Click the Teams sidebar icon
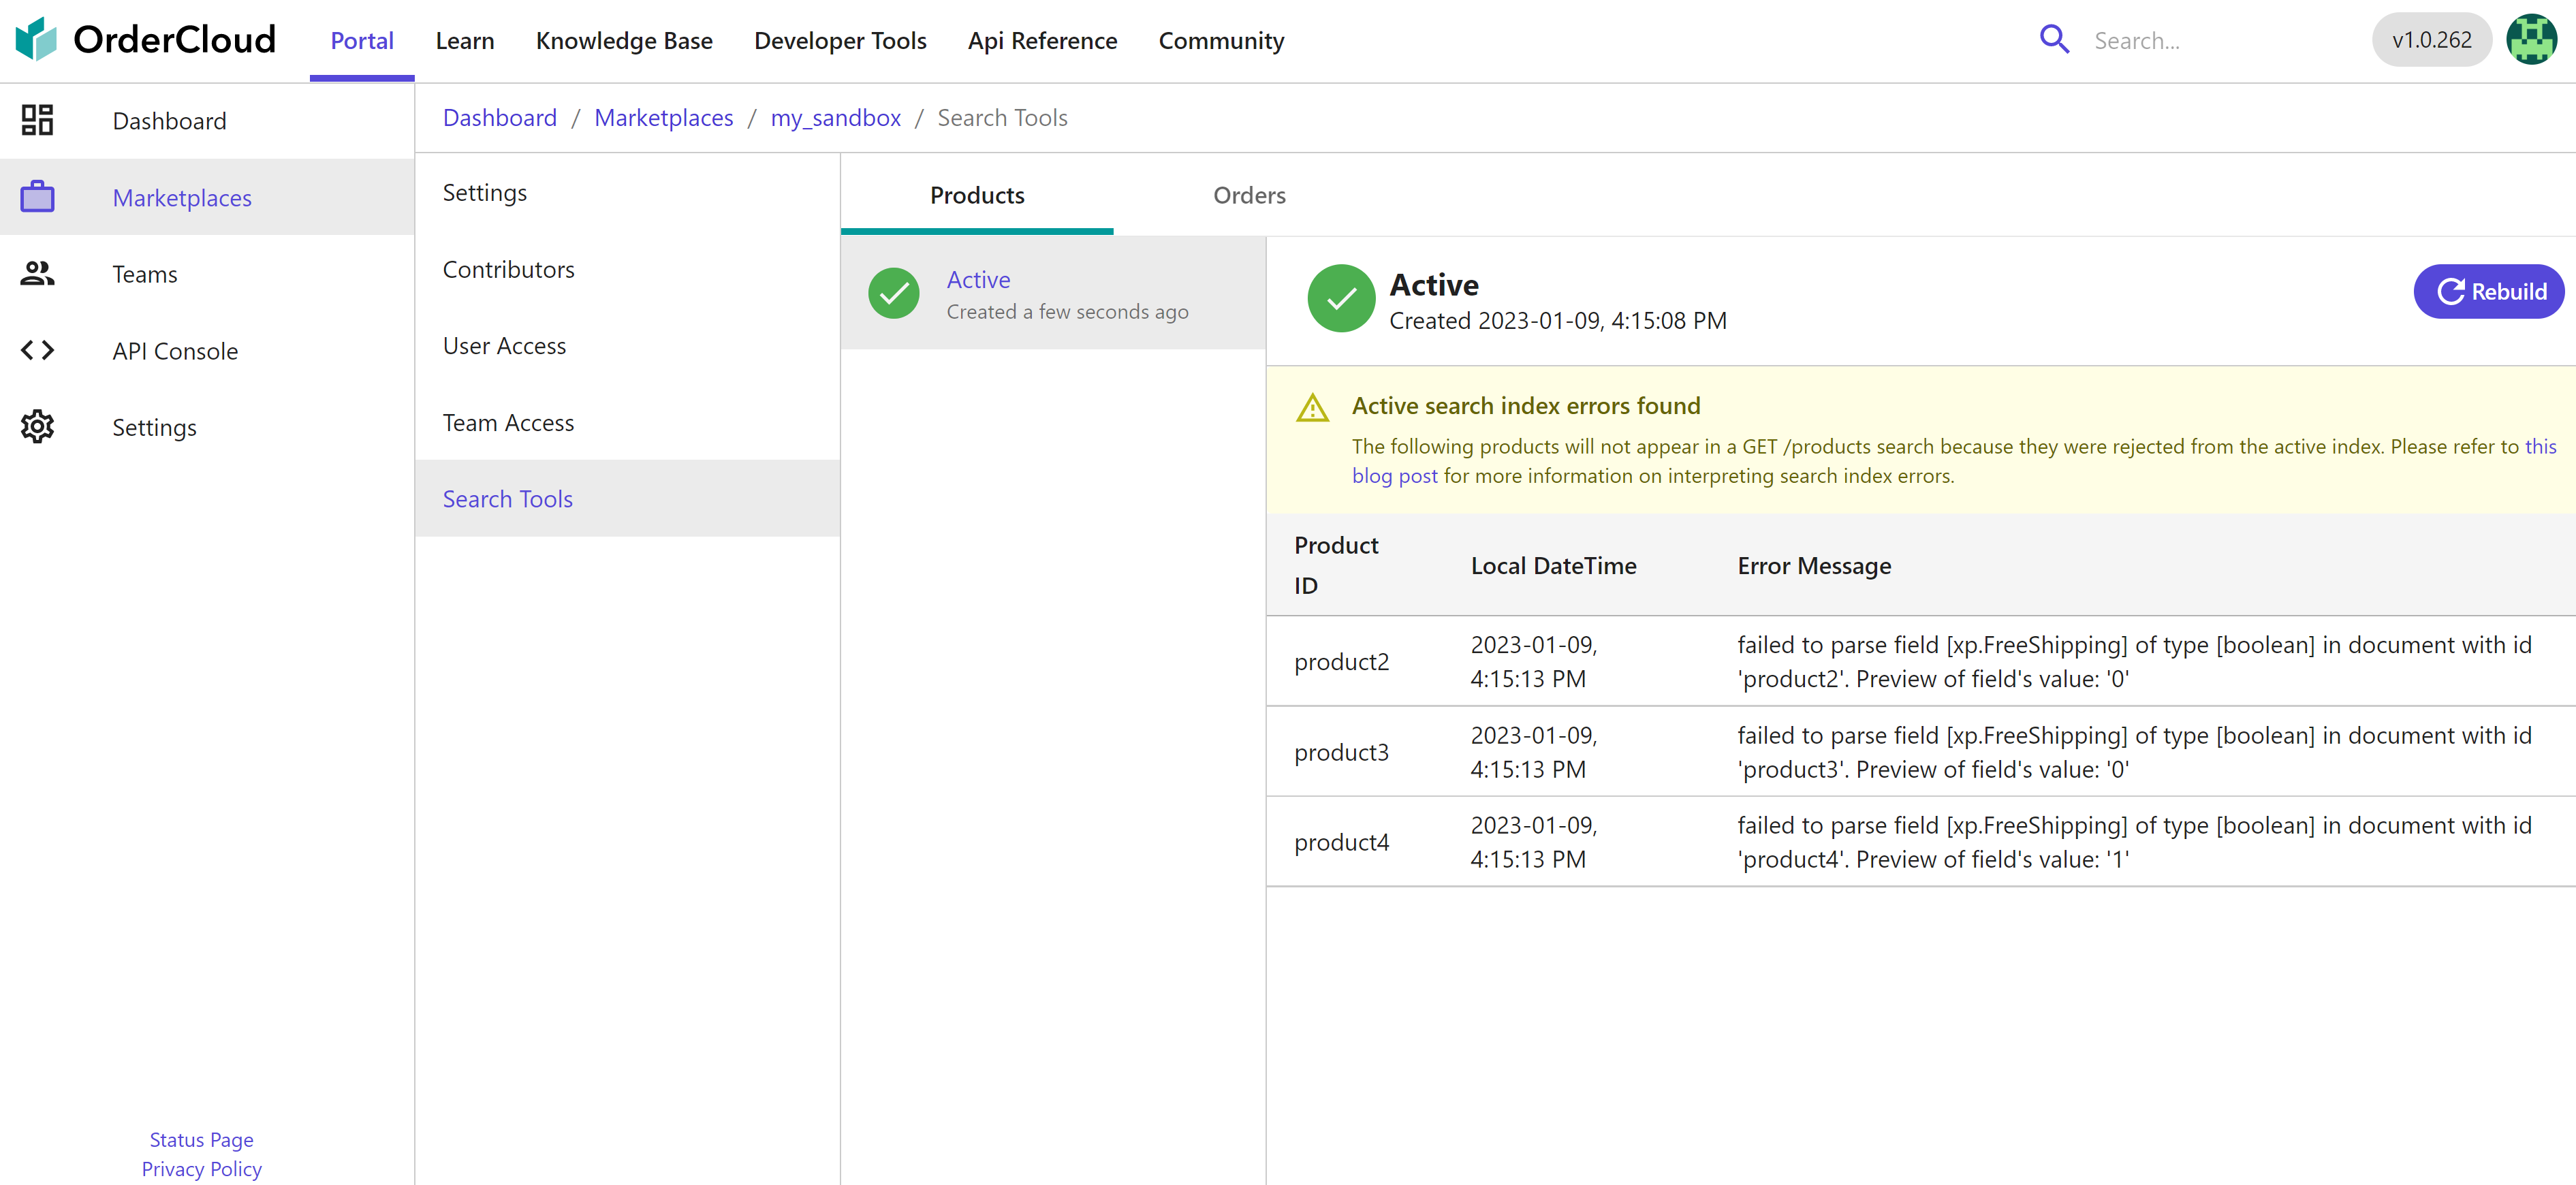 [36, 273]
